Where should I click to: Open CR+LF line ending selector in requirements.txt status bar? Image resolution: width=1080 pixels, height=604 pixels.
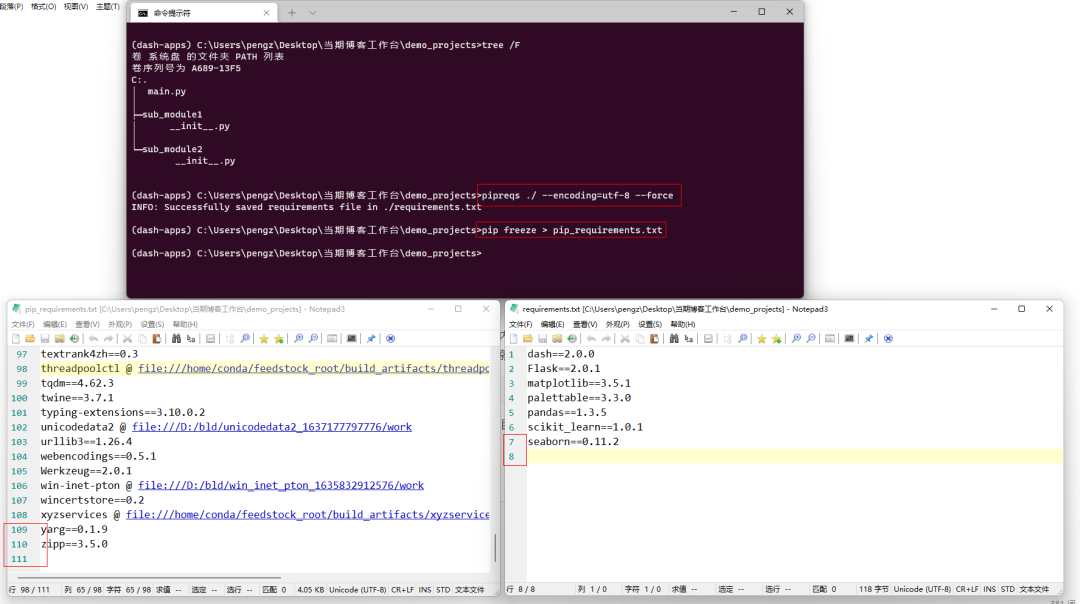tap(967, 590)
